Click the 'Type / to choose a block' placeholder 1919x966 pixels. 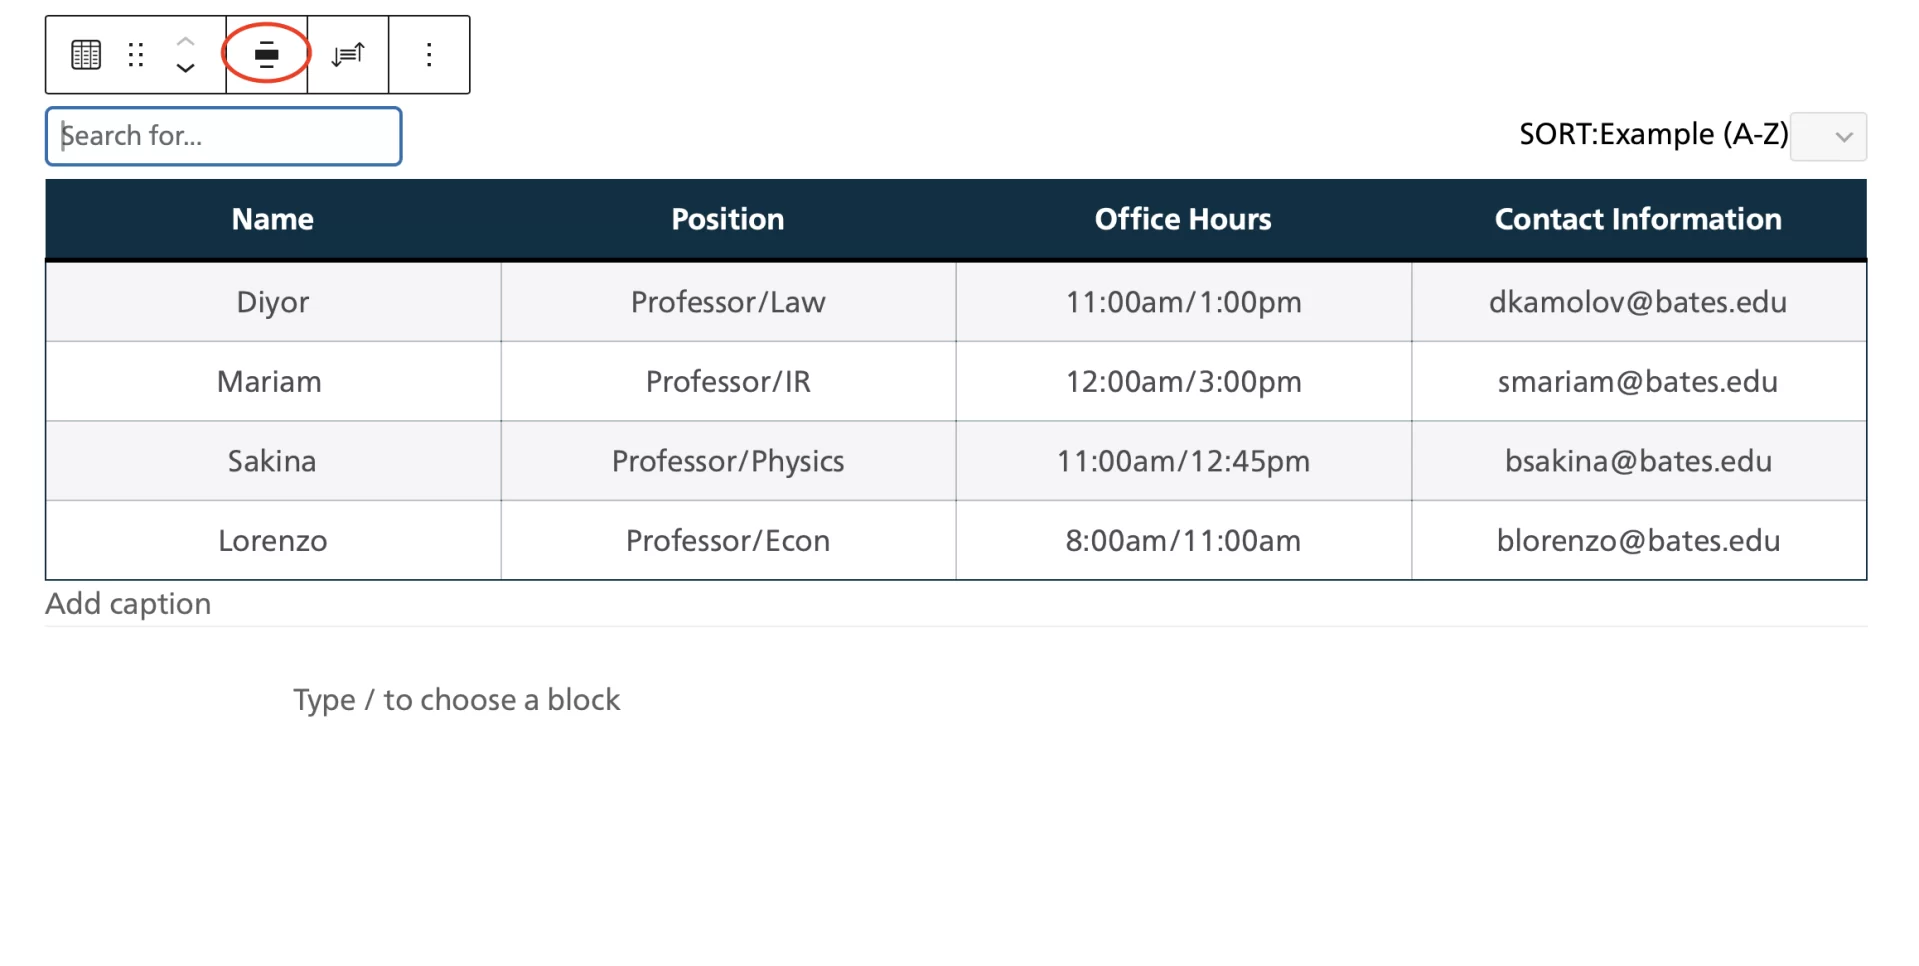tap(457, 700)
